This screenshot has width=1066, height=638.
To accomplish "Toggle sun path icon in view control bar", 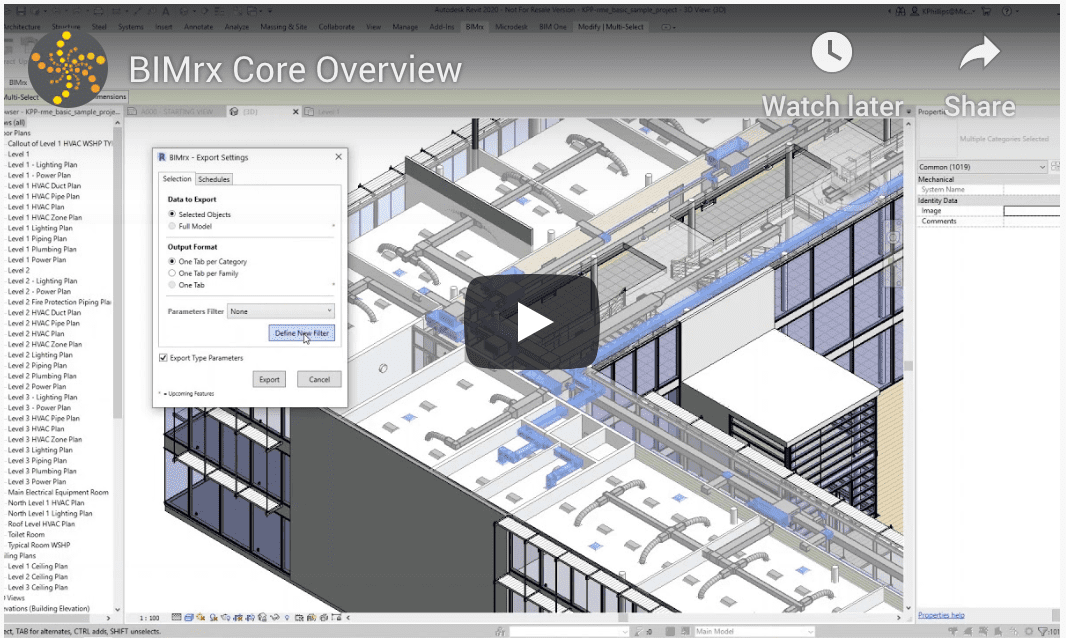I will point(201,618).
